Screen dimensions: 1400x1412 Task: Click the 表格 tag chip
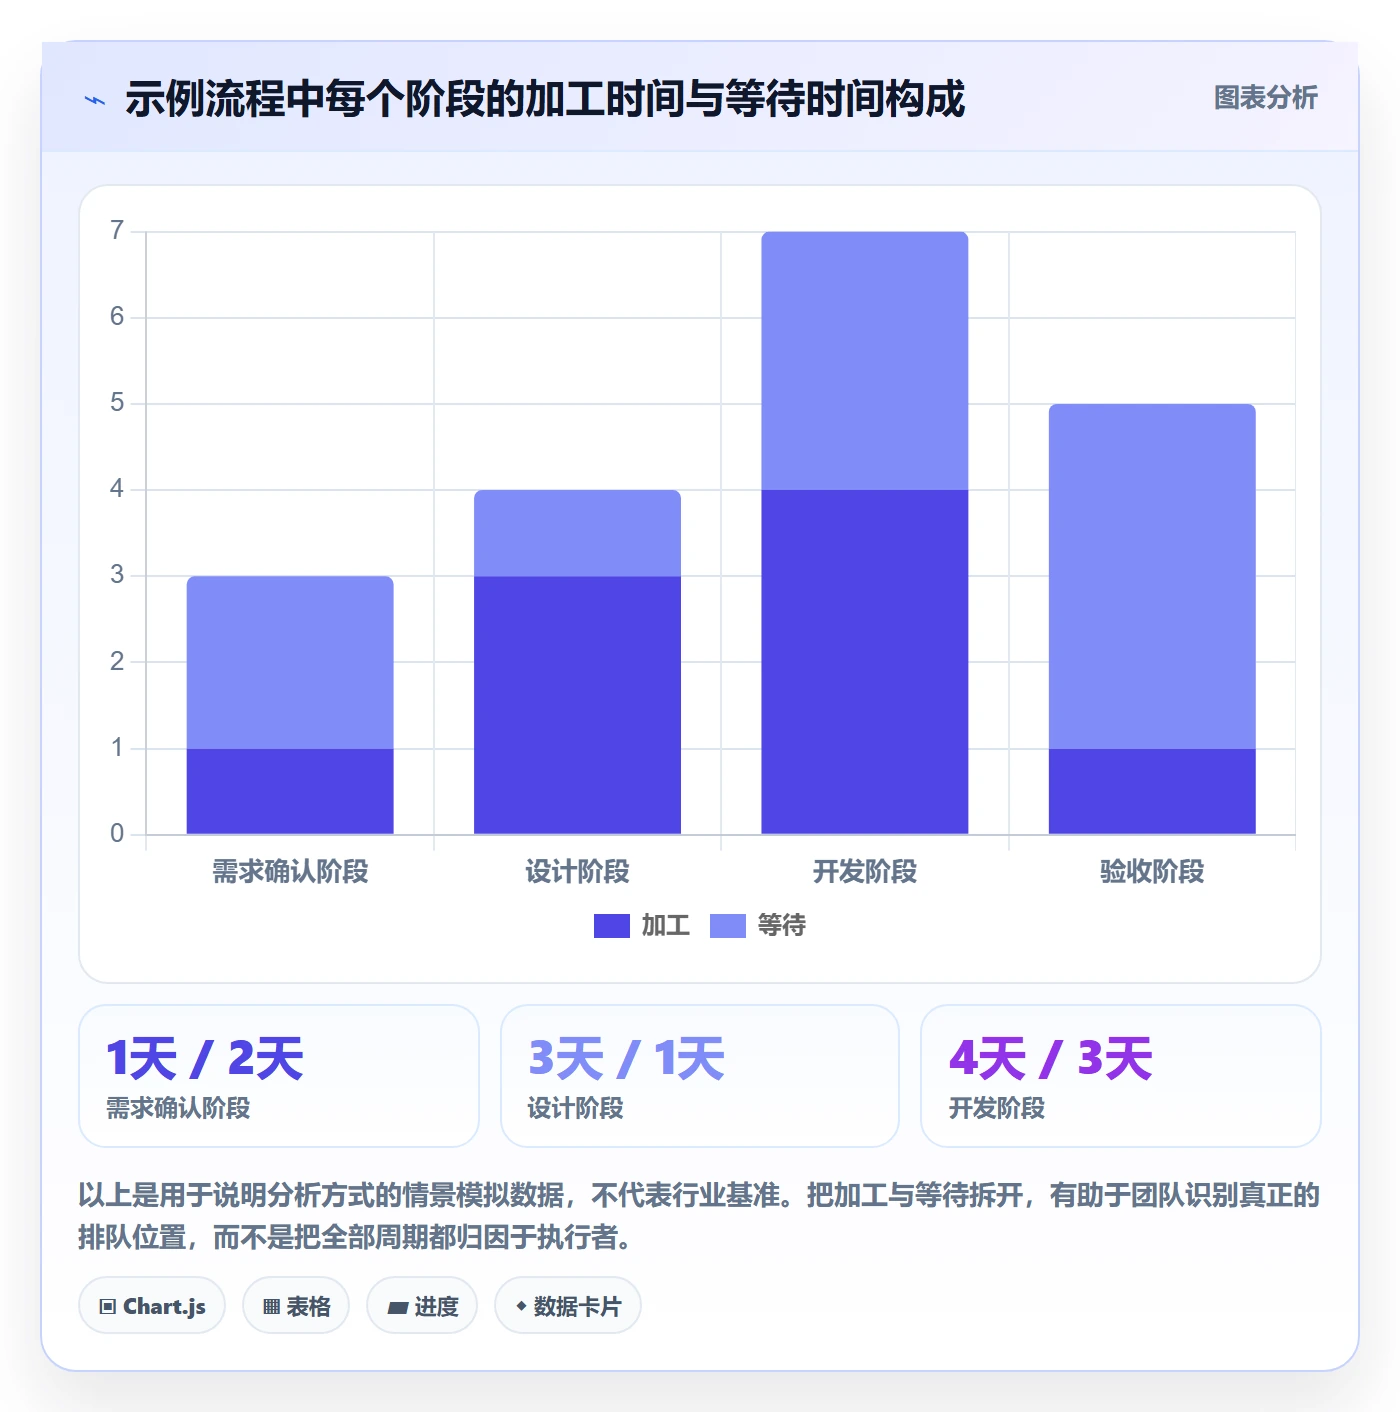click(296, 1306)
